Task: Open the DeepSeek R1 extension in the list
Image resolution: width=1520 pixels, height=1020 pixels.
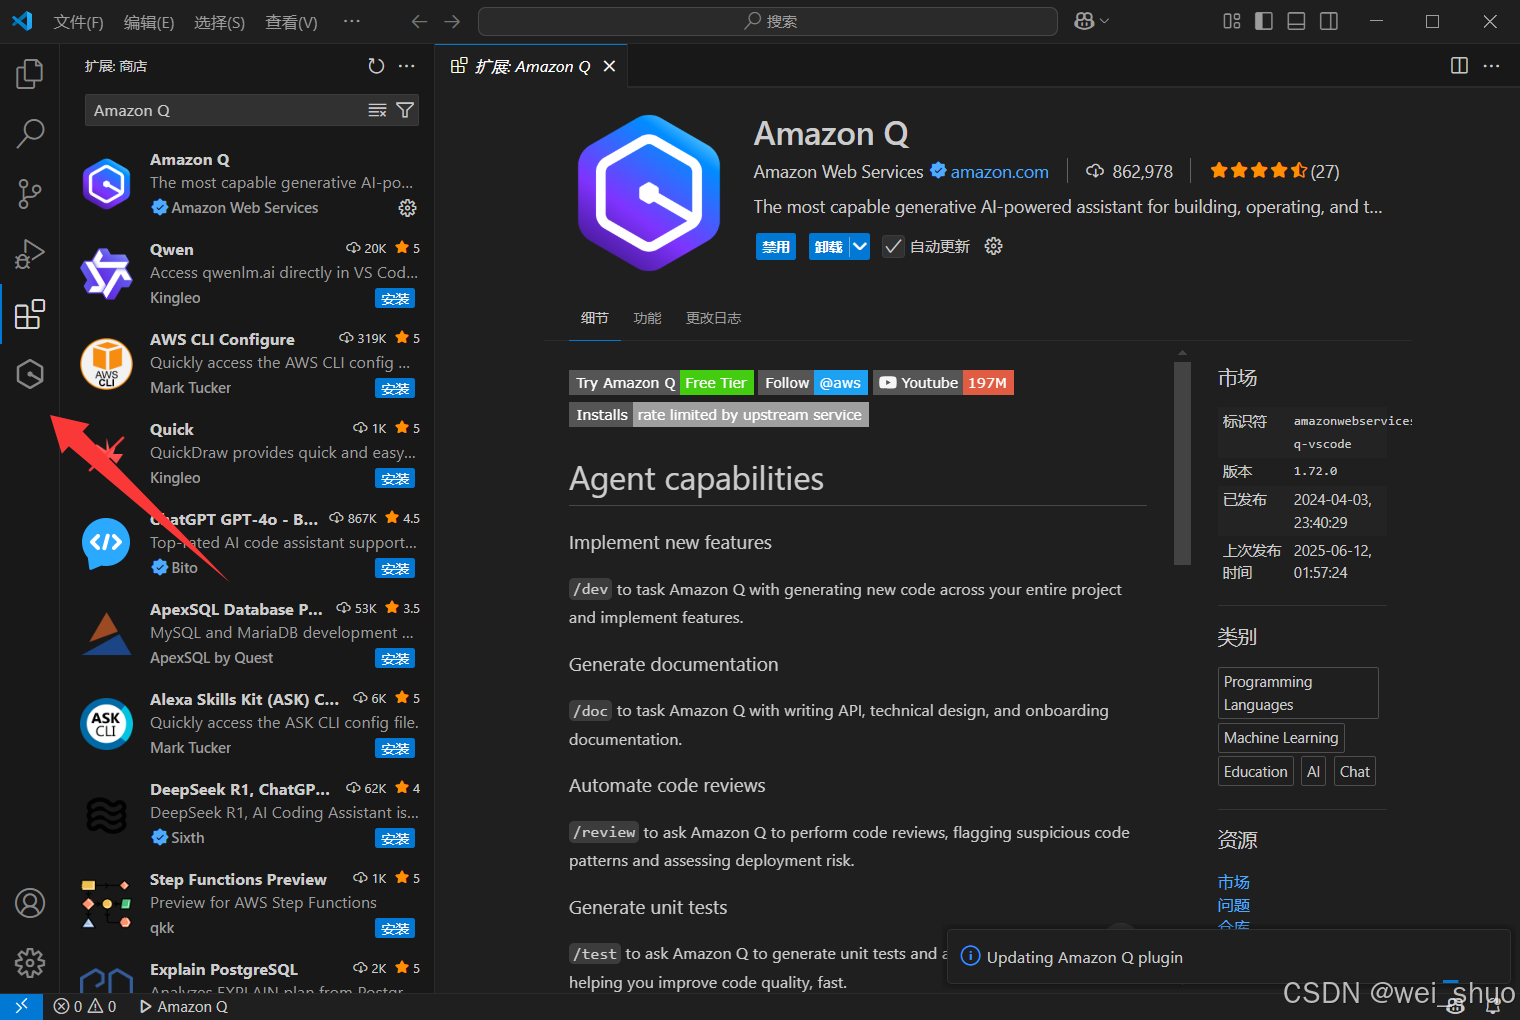Action: [x=248, y=814]
